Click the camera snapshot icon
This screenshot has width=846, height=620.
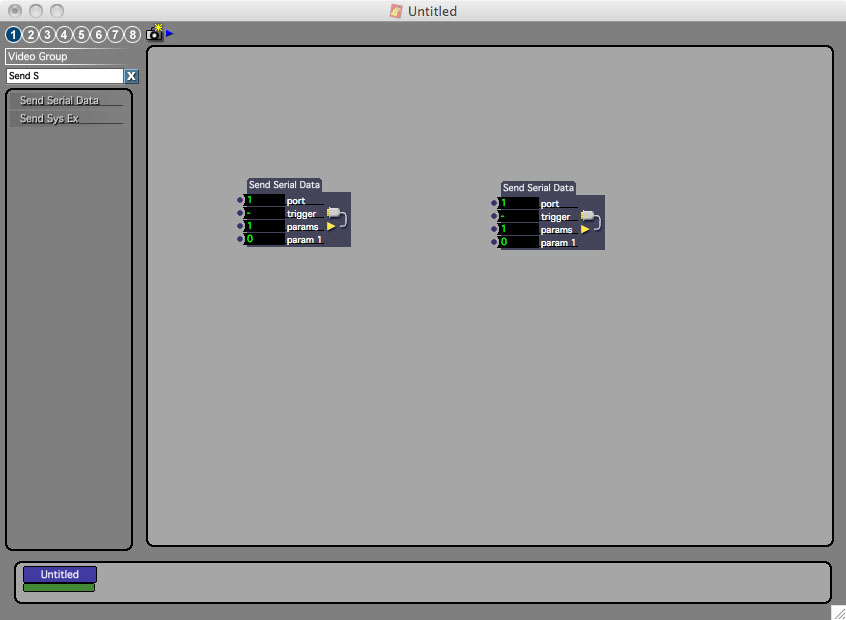154,33
